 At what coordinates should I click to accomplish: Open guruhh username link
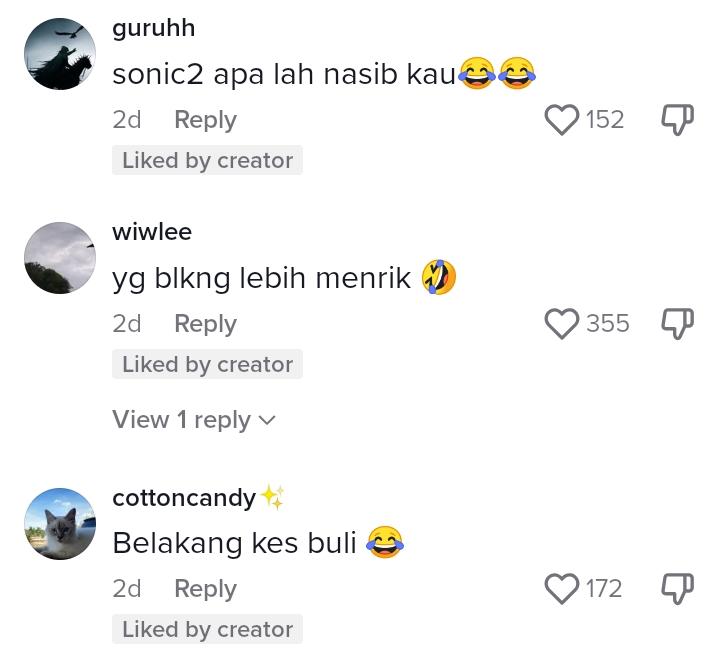point(153,28)
